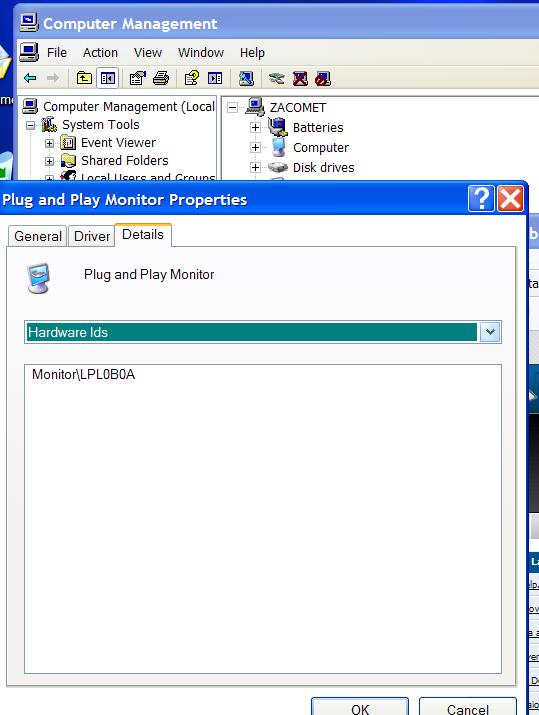539x715 pixels.
Task: Open the Help menu
Action: pos(252,52)
